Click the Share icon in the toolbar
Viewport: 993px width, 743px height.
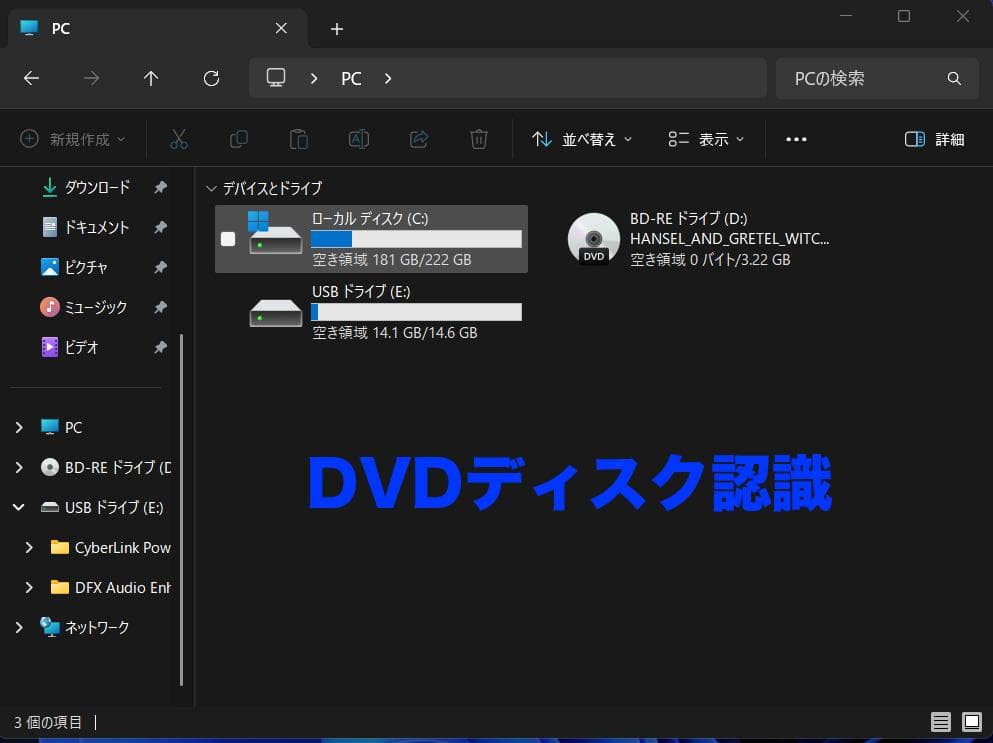419,139
